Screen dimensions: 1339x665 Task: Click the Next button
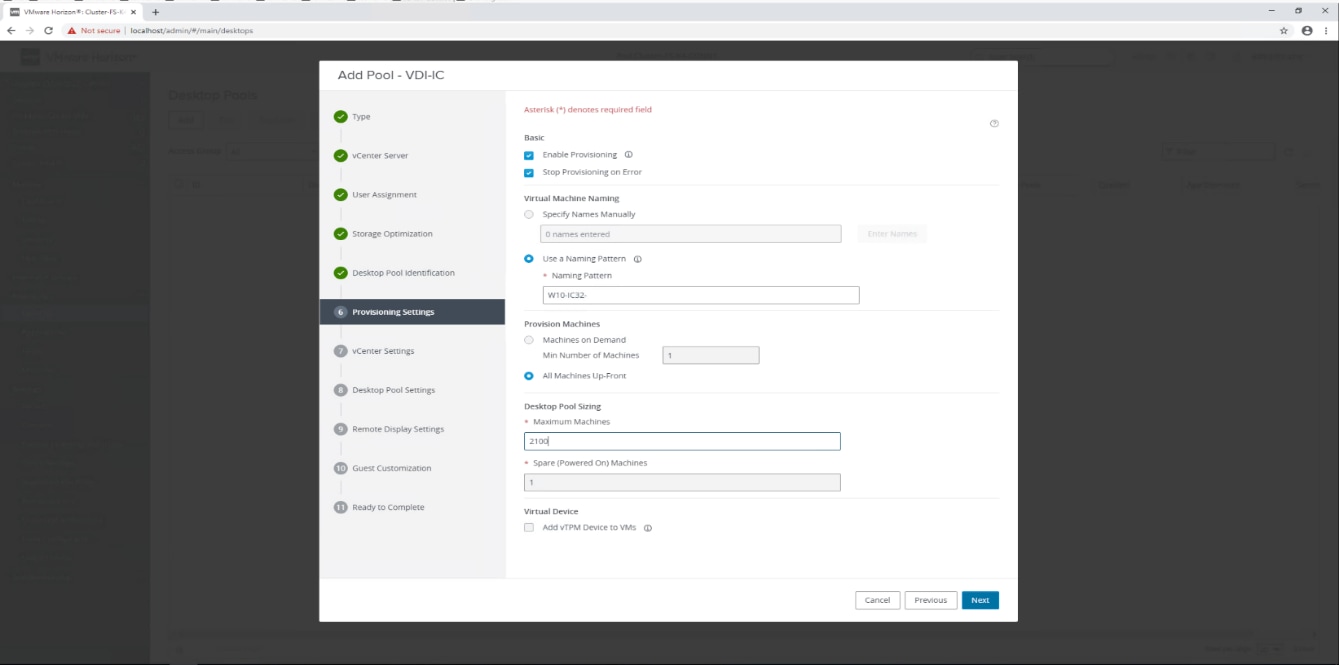click(980, 600)
